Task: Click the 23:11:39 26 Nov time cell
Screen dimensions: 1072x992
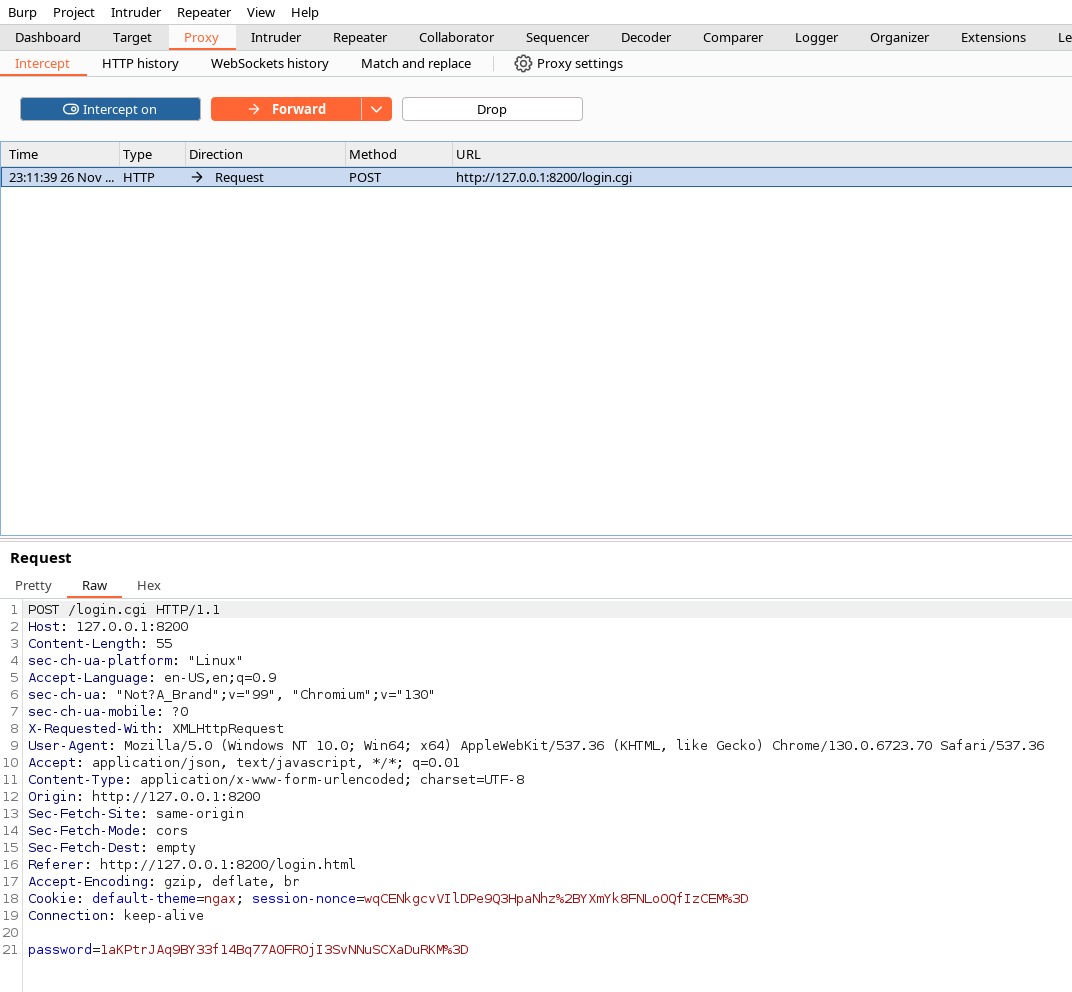Action: [x=61, y=178]
